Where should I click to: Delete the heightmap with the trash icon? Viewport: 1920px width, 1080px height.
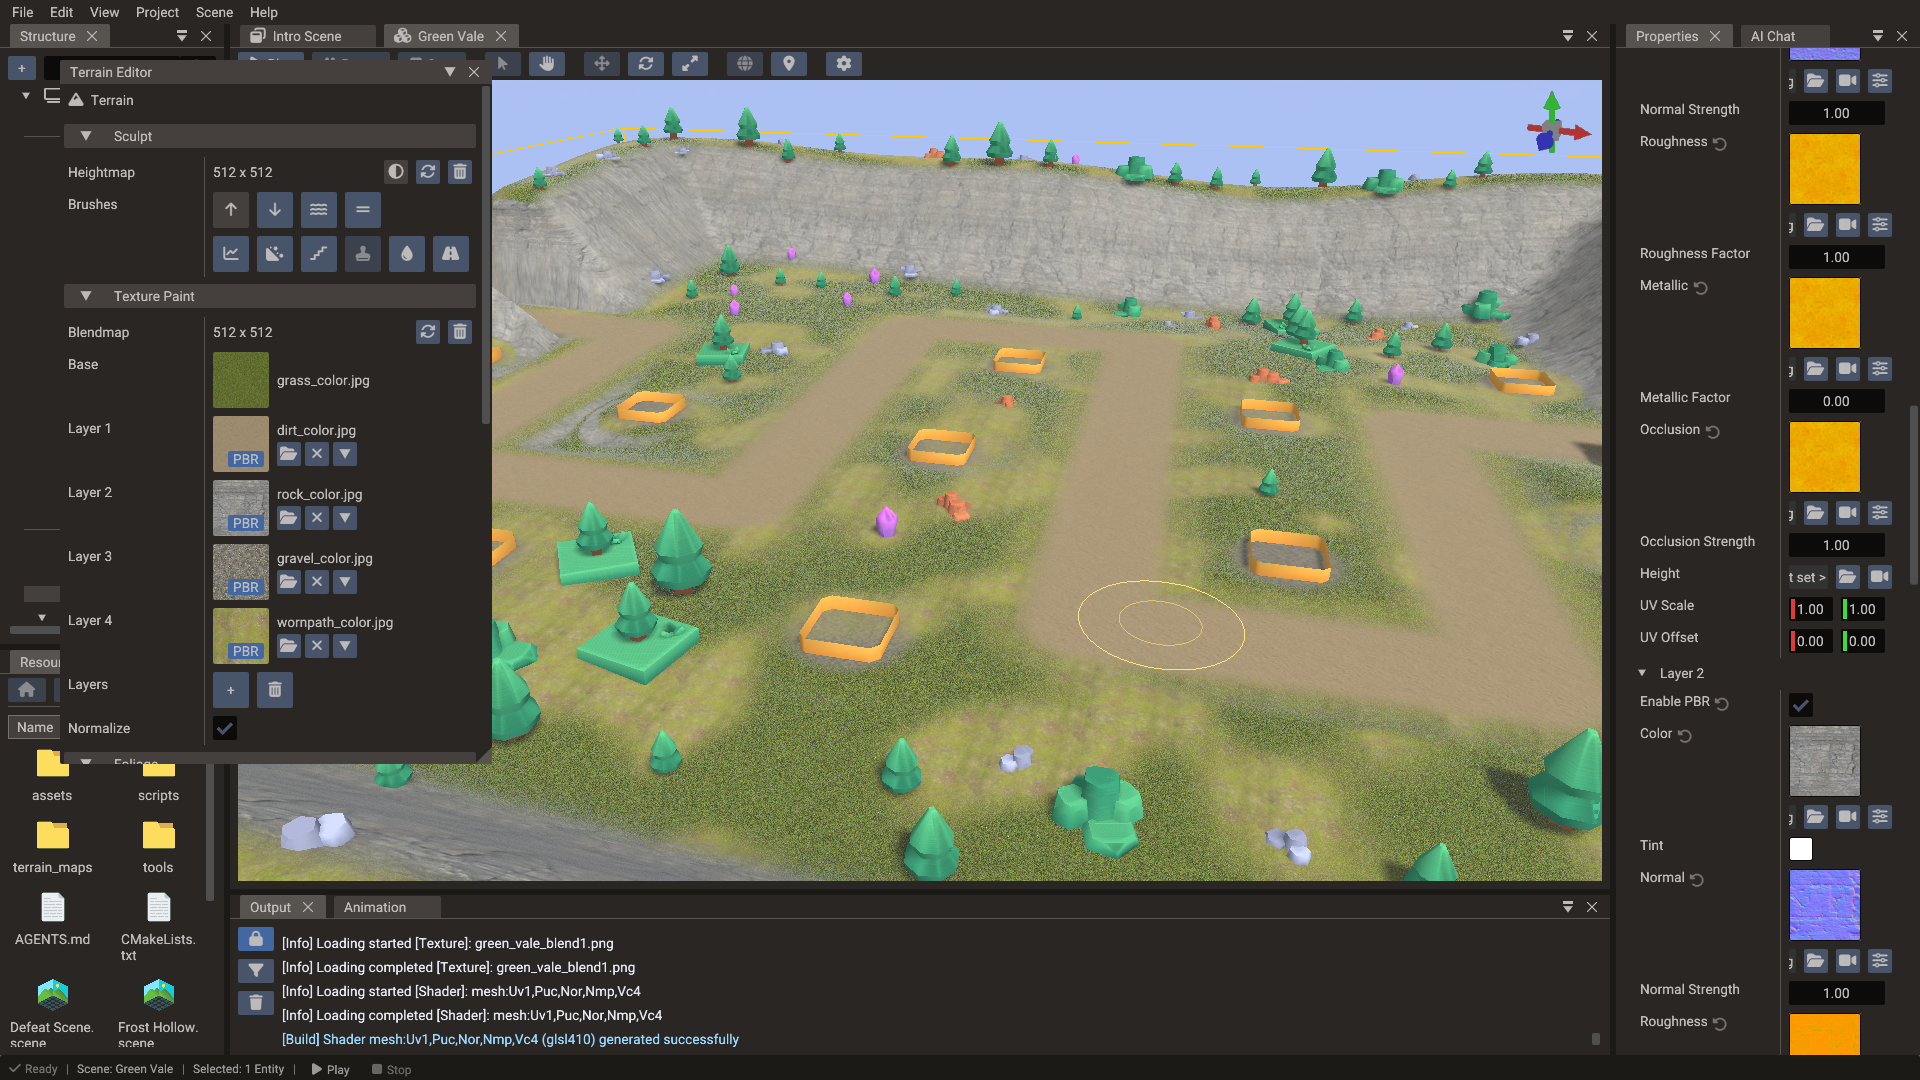pyautogui.click(x=460, y=172)
